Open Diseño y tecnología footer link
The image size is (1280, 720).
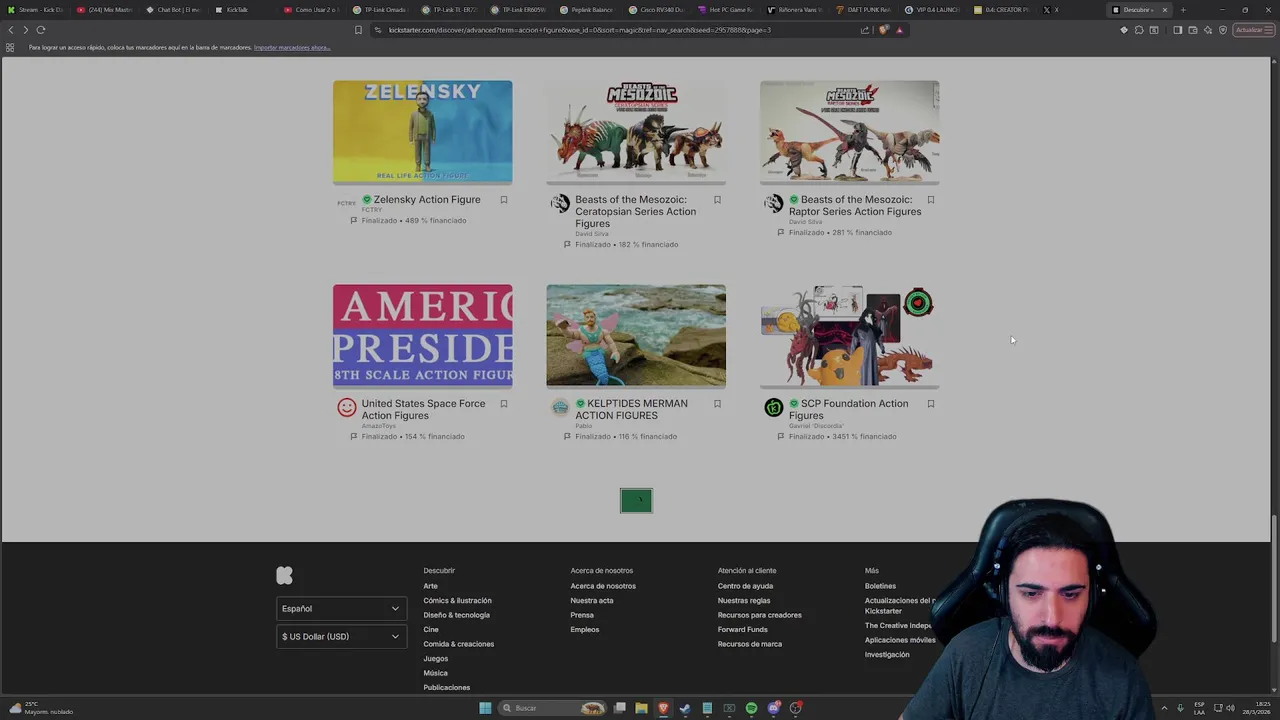point(456,615)
